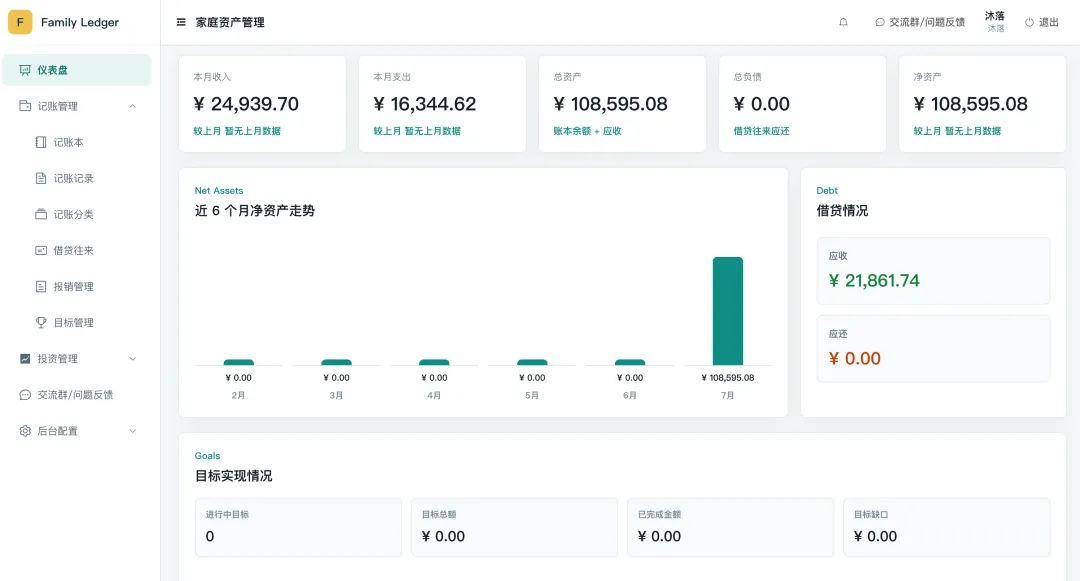The height and width of the screenshot is (581, 1080).
Task: Click the 目标总额 ¥ 0.00 box
Action: 515,527
